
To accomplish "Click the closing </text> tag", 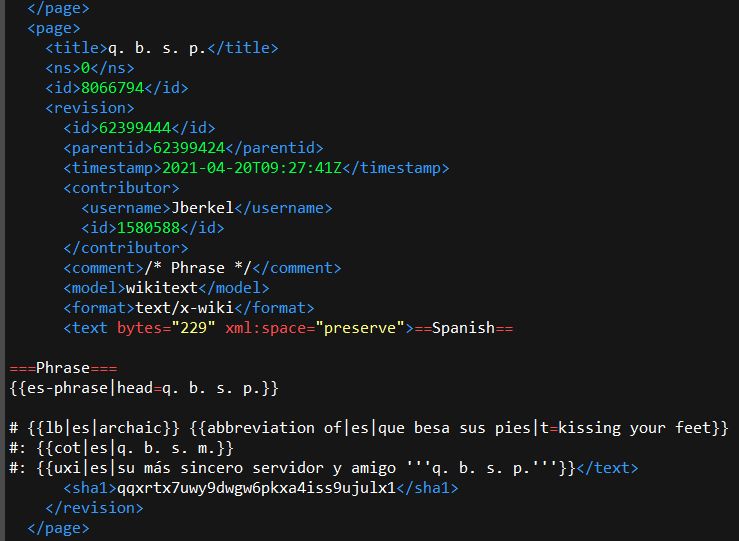I will [607, 468].
